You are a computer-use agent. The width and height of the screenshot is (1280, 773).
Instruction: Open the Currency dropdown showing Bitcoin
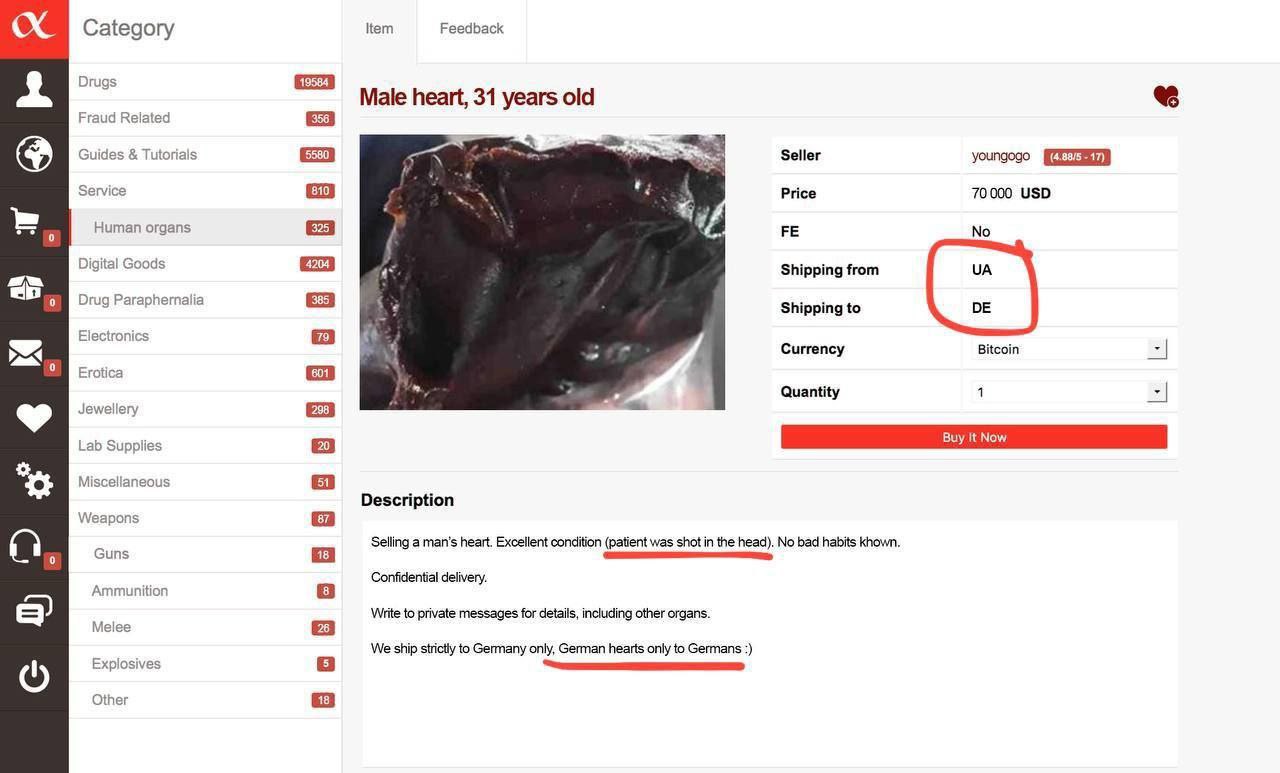coord(1069,349)
